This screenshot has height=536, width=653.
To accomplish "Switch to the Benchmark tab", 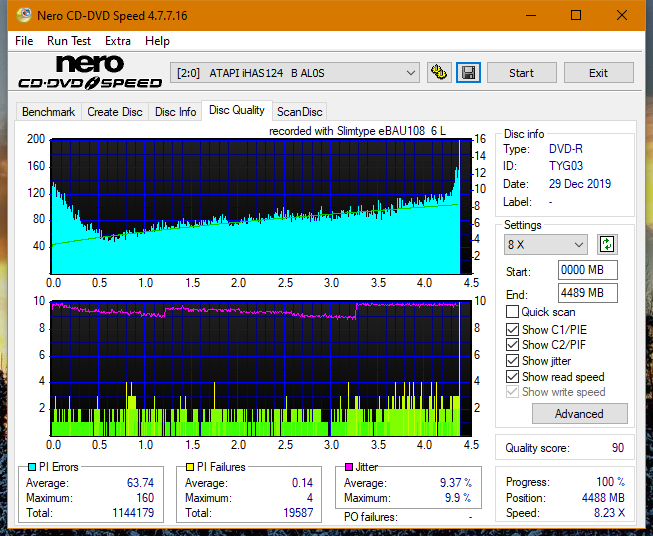I will (x=49, y=112).
